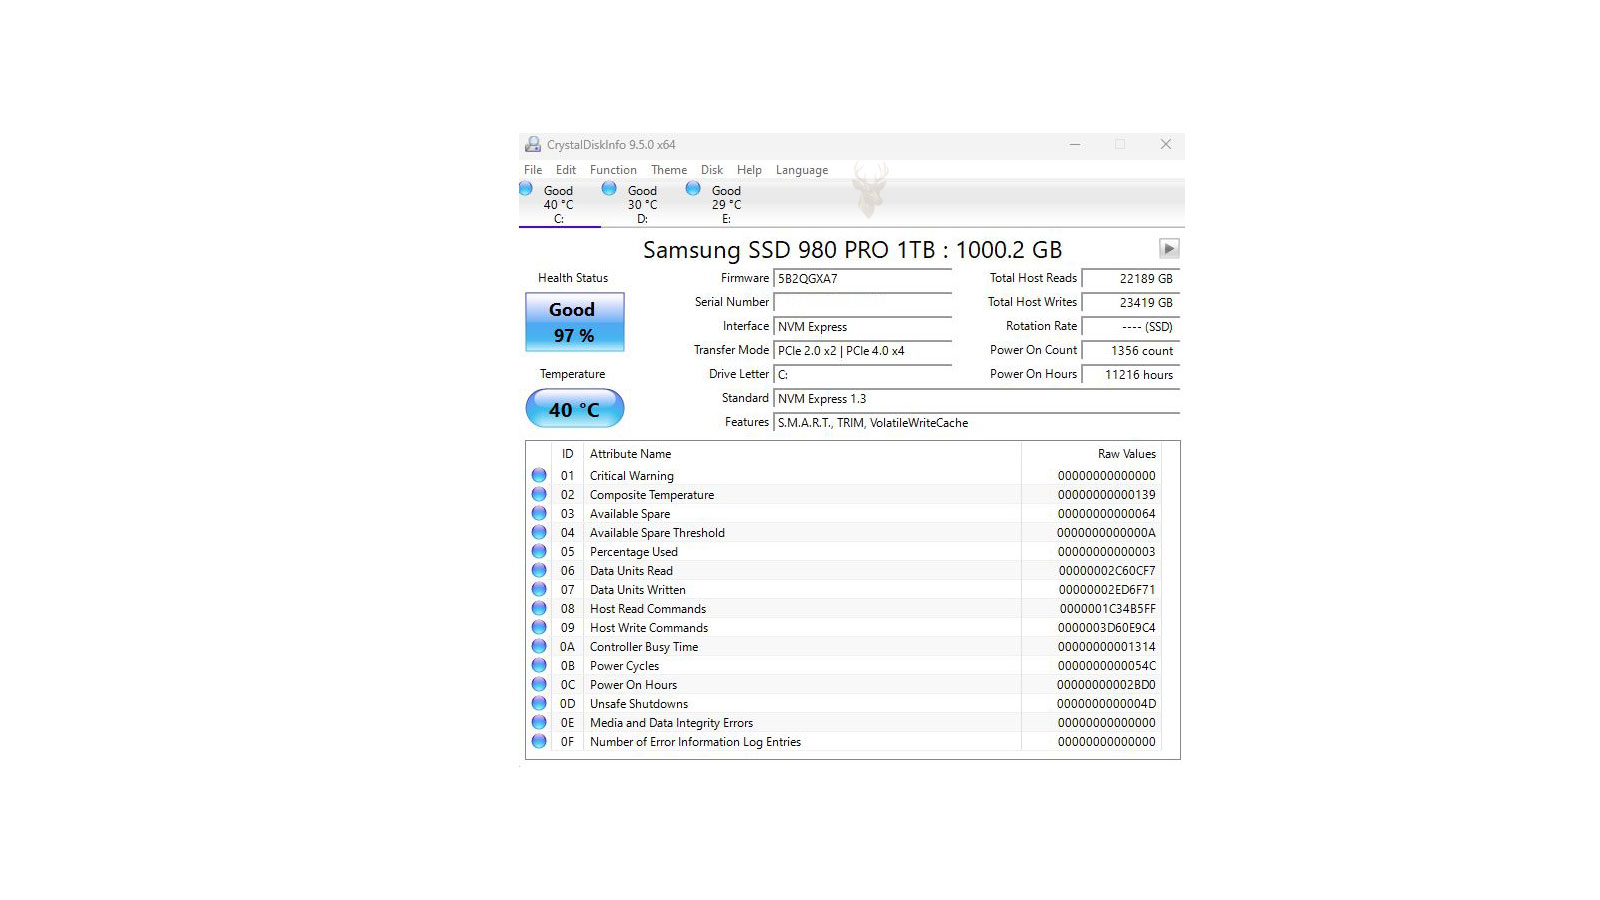Select the C: drive status orb
Image resolution: width=1600 pixels, height=900 pixels.
[526, 188]
